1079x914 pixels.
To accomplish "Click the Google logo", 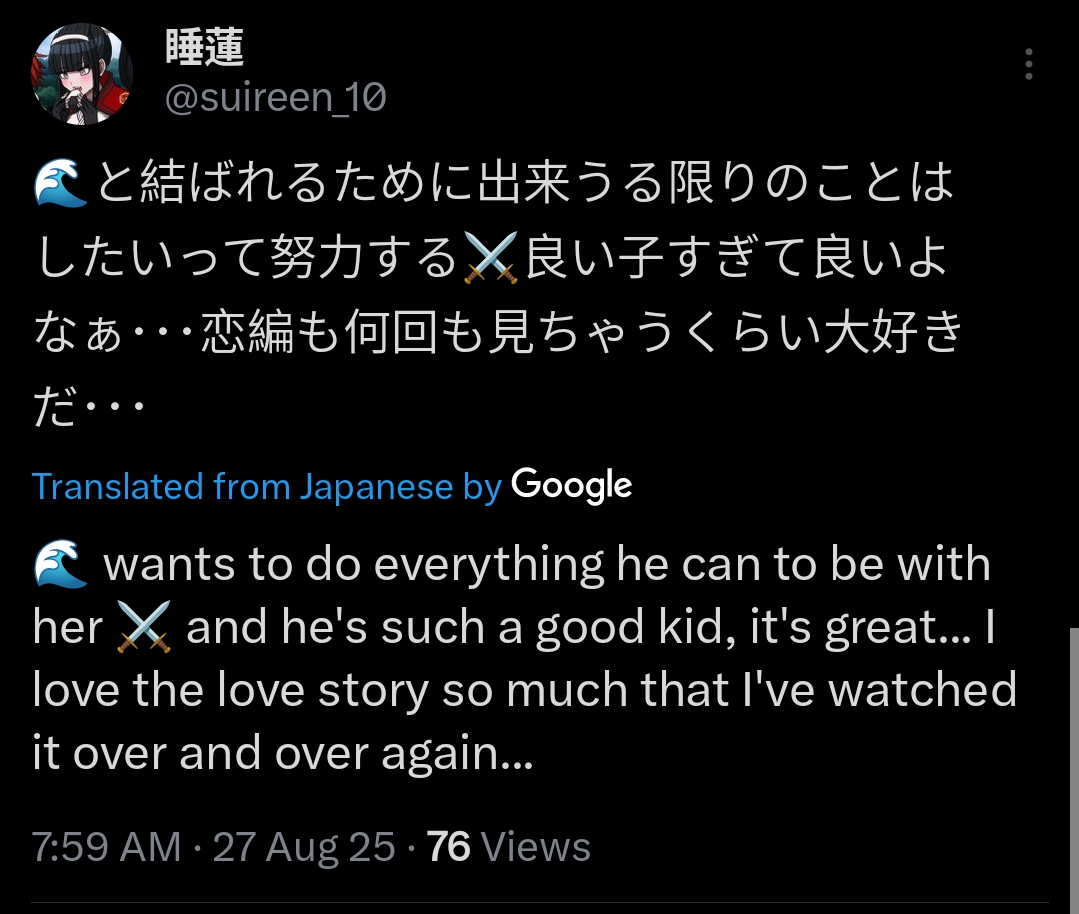I will pos(571,485).
